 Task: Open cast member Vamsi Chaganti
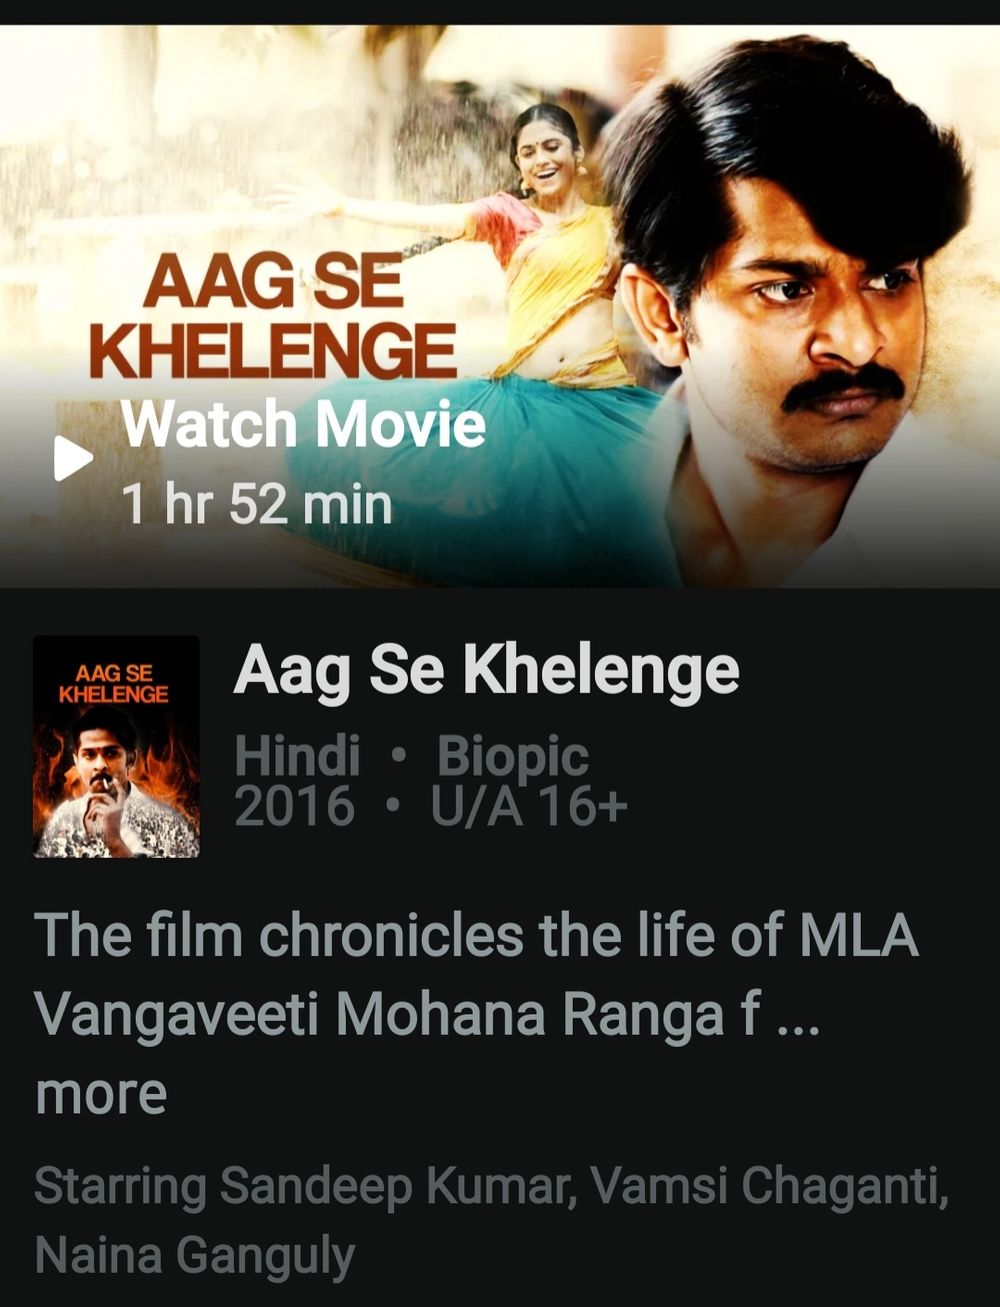768,1186
